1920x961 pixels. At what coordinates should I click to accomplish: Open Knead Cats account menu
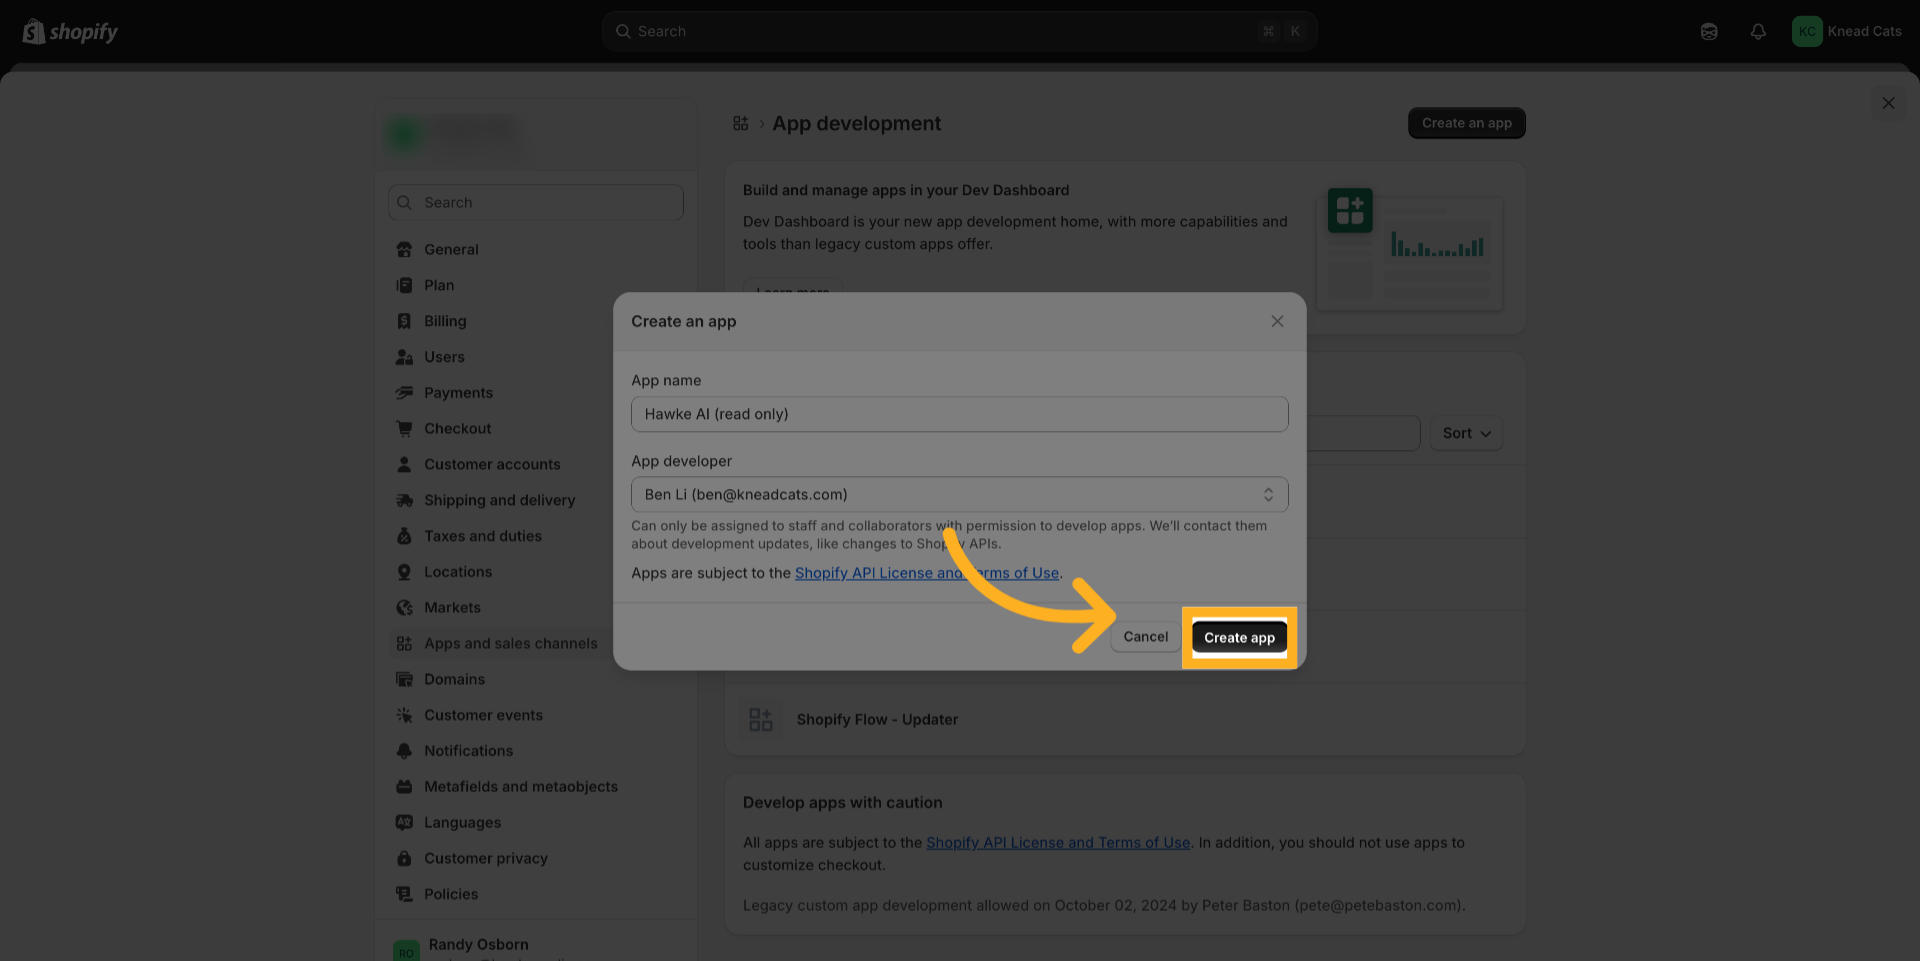(x=1846, y=32)
